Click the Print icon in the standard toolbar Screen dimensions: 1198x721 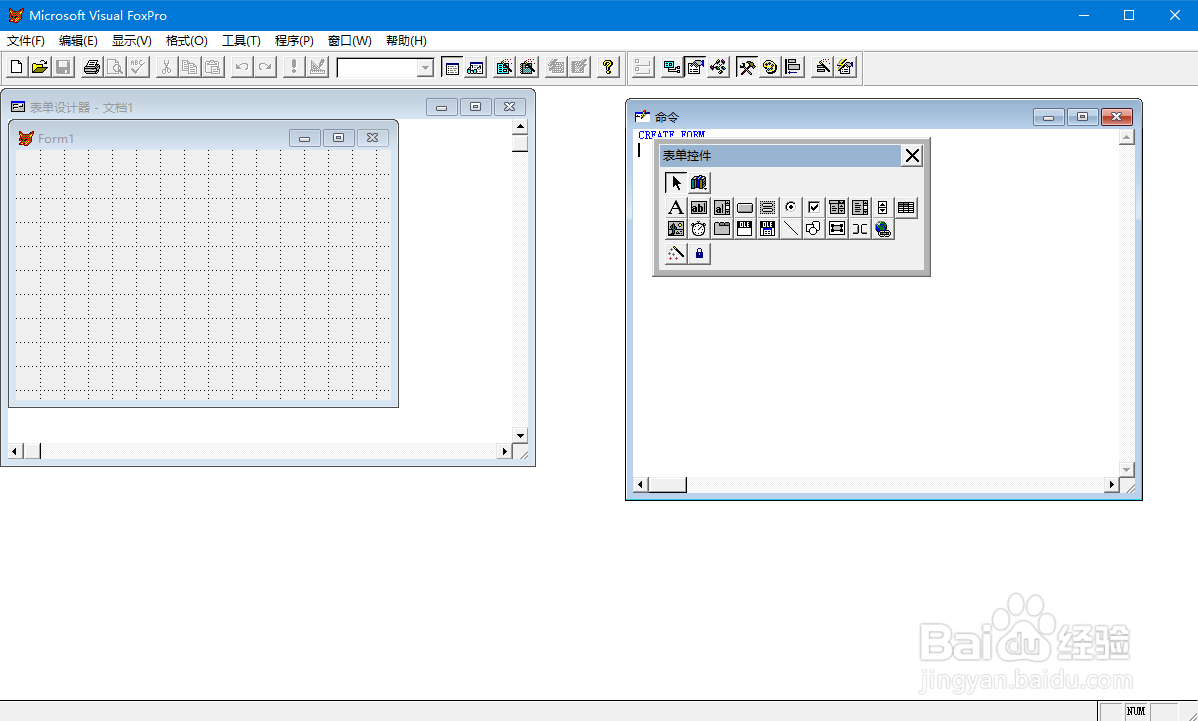92,67
